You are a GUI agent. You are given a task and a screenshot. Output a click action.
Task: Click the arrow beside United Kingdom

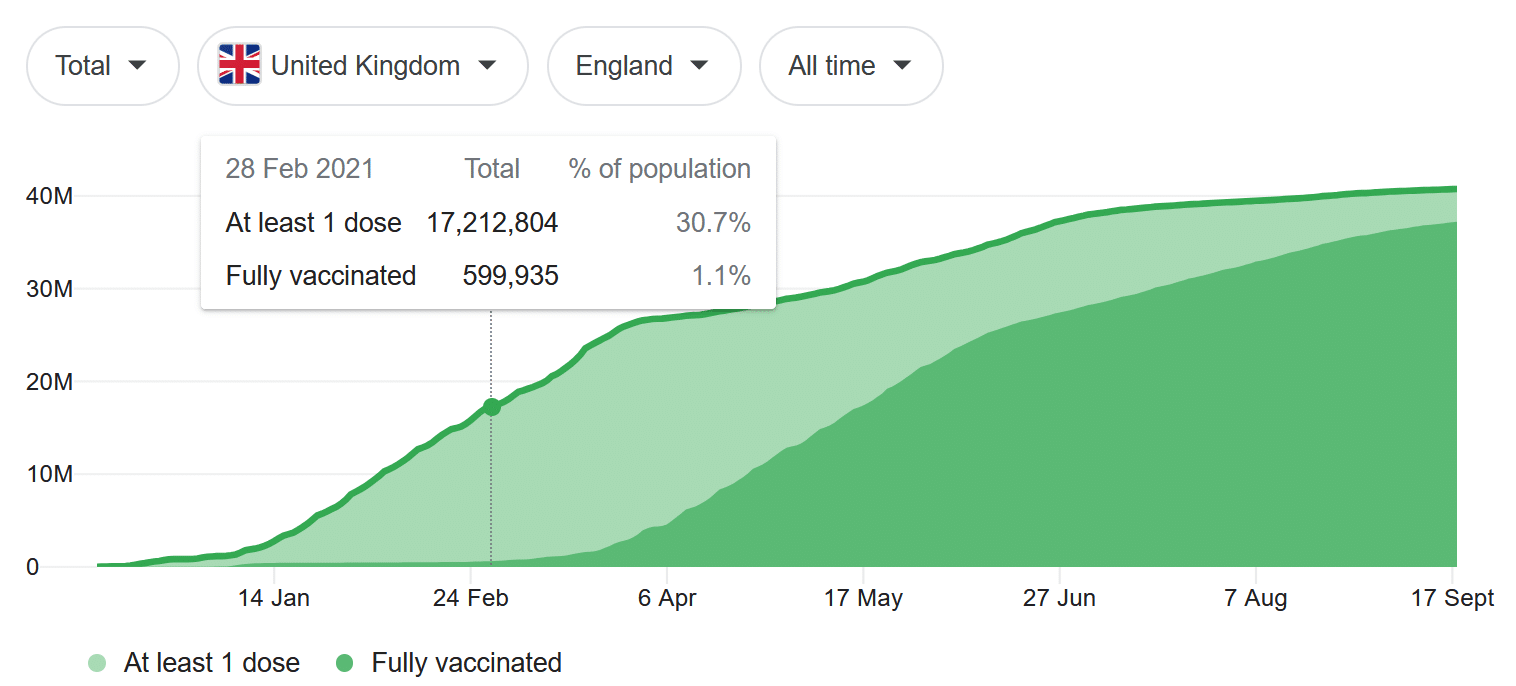click(x=487, y=66)
